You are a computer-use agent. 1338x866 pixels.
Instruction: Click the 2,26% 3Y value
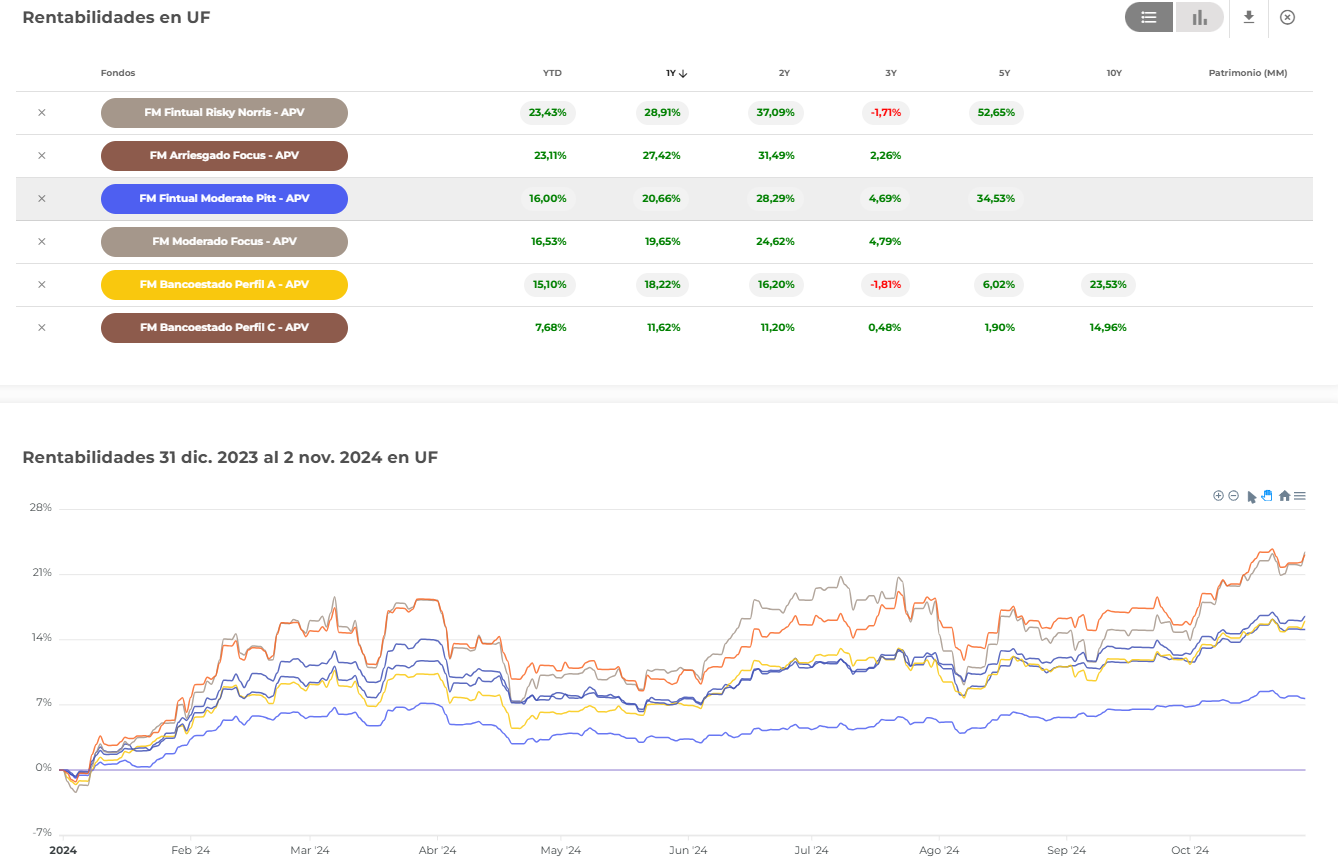click(x=886, y=156)
